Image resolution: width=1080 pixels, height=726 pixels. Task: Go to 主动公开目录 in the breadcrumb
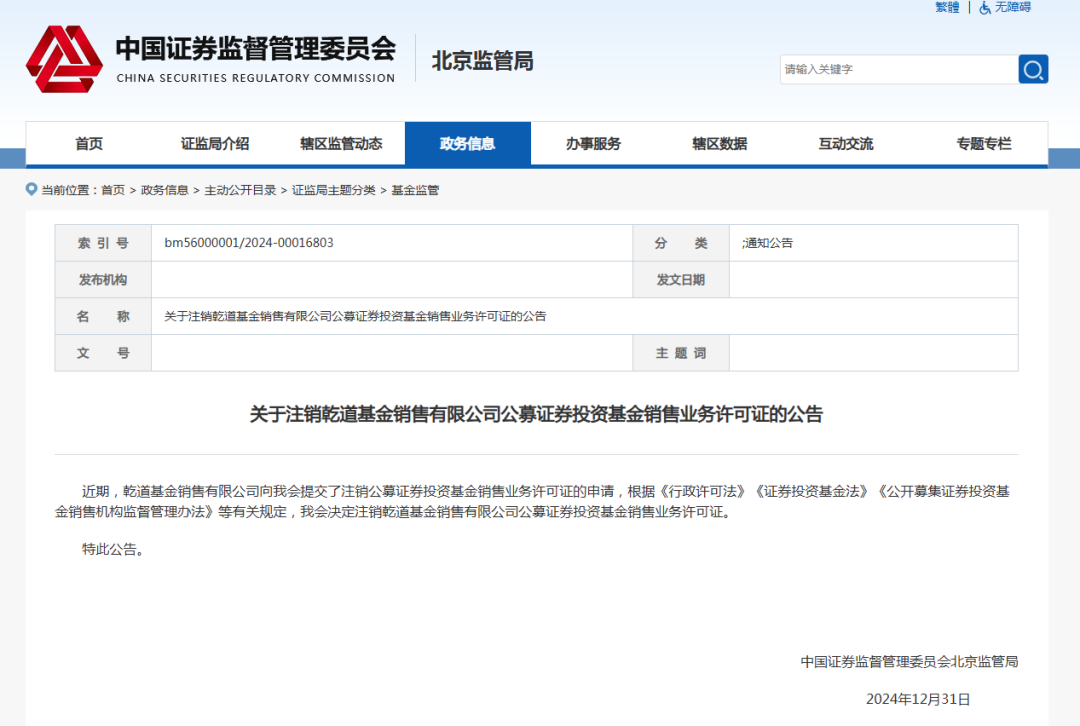click(240, 190)
